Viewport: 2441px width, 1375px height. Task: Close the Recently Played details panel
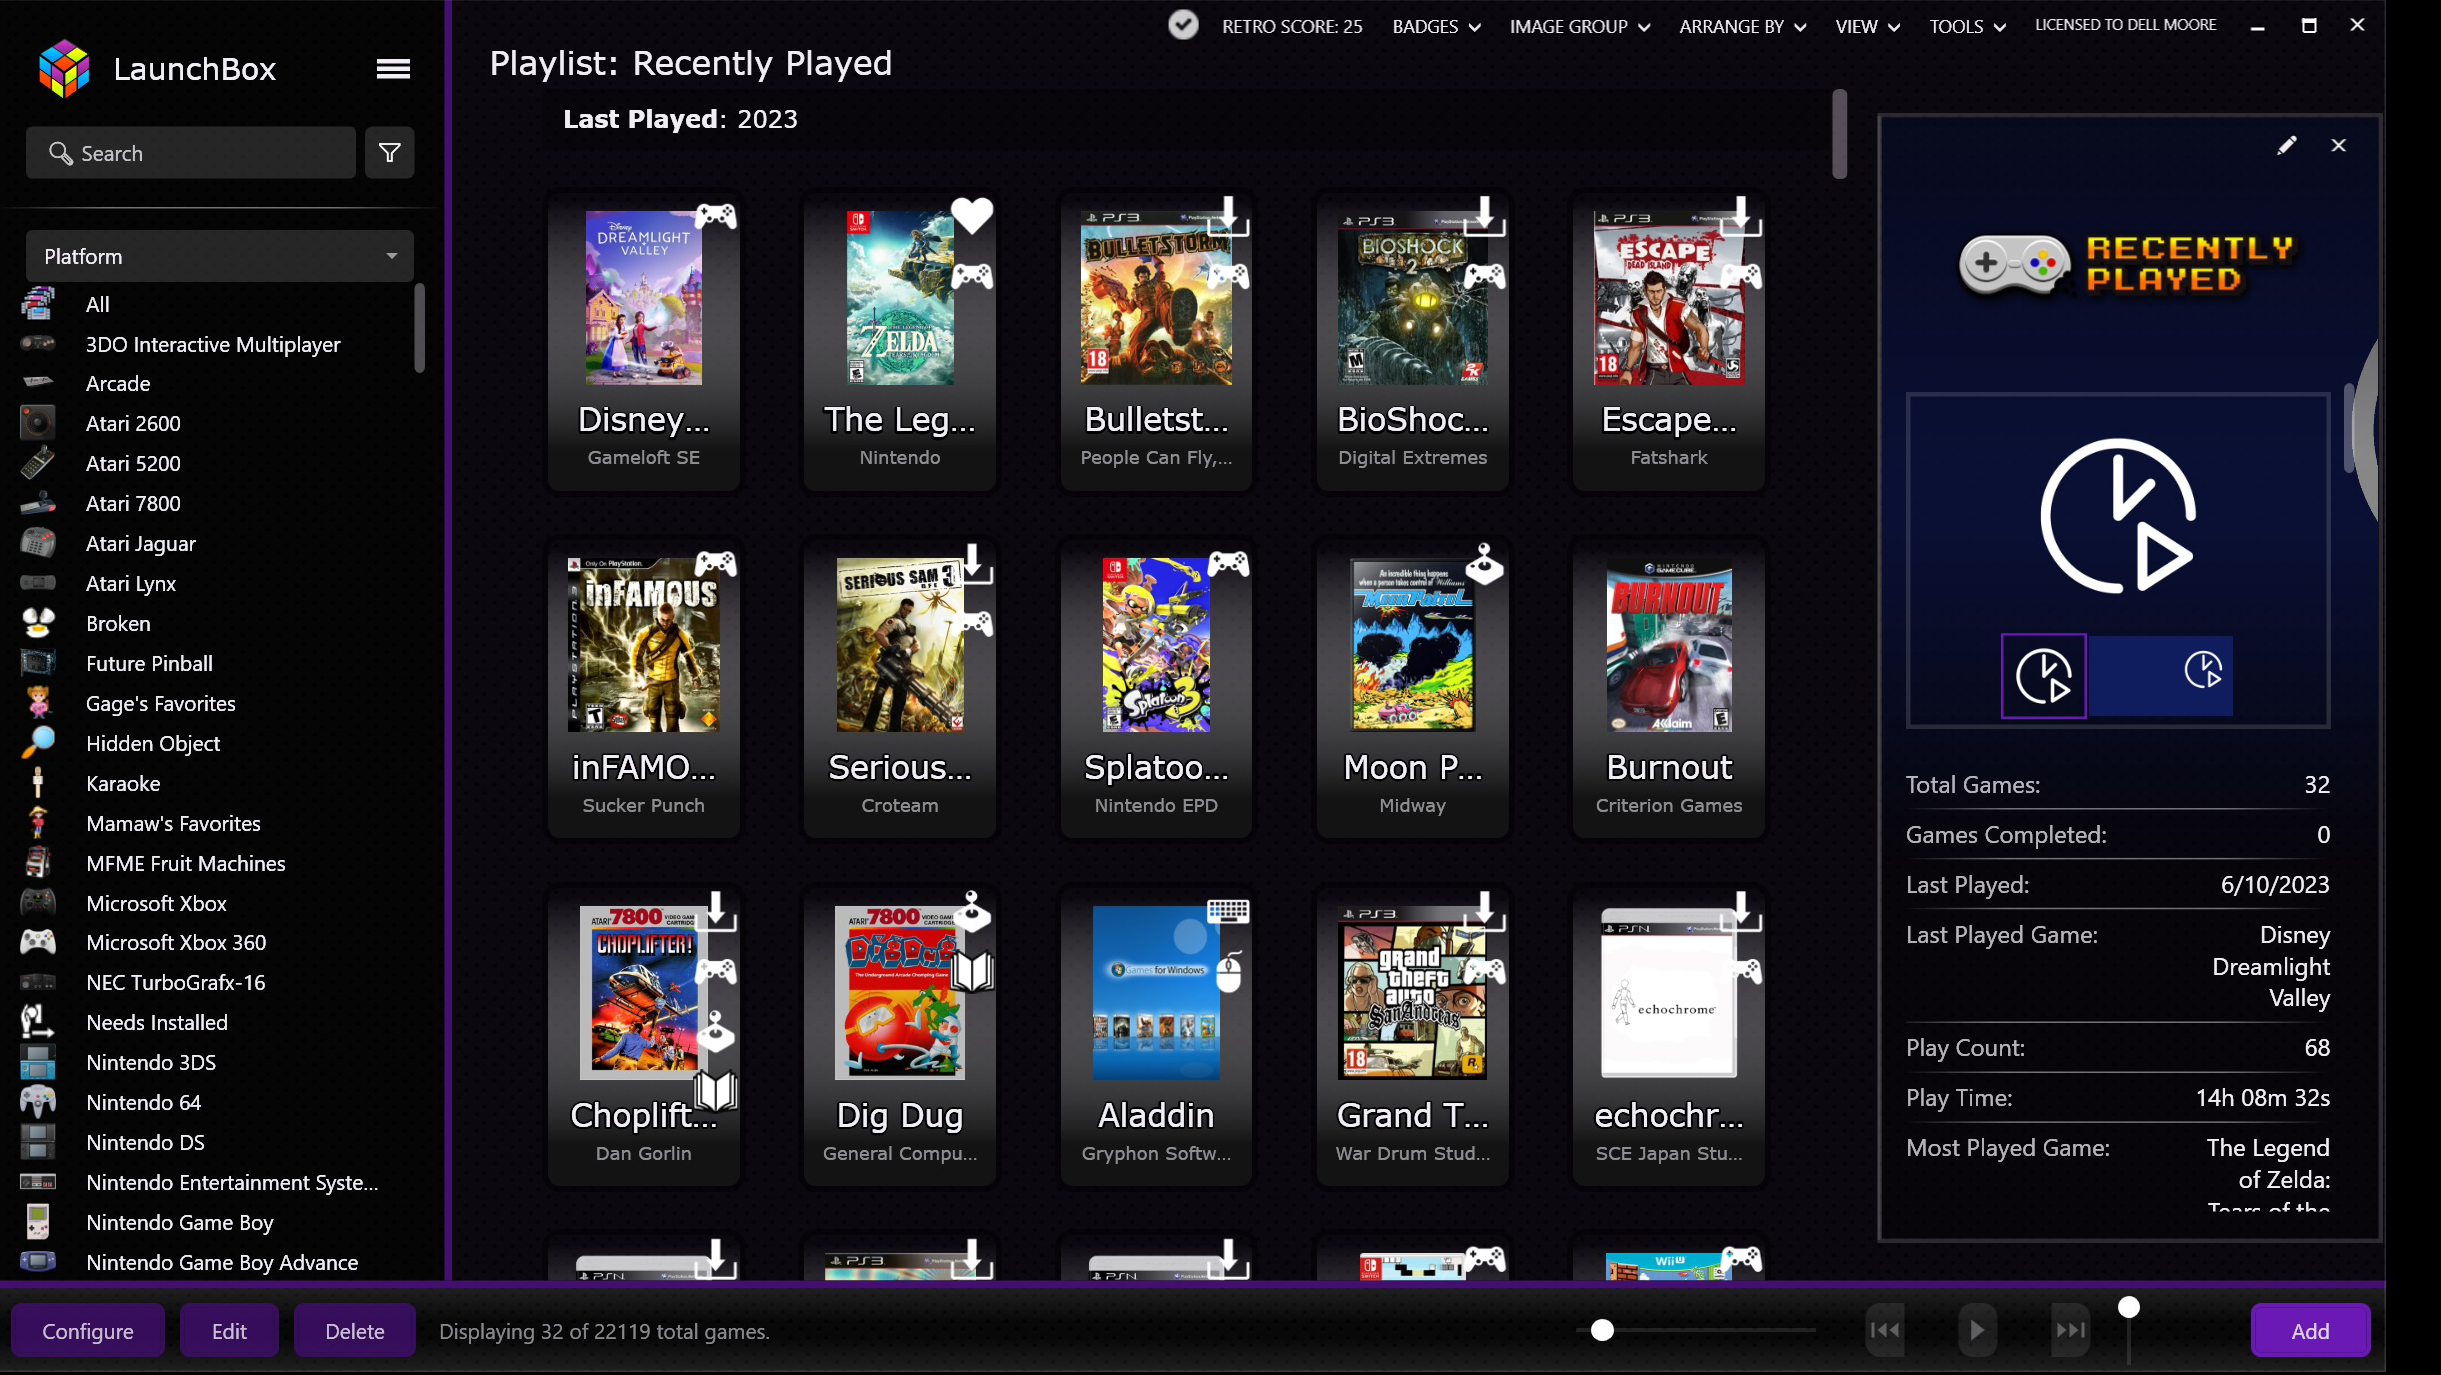pyautogui.click(x=2338, y=145)
